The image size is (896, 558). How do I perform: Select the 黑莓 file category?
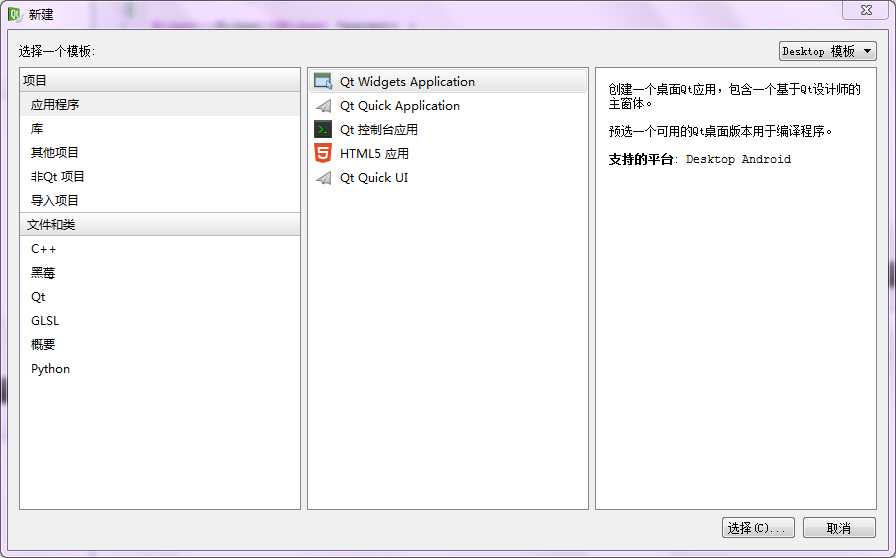tap(159, 273)
